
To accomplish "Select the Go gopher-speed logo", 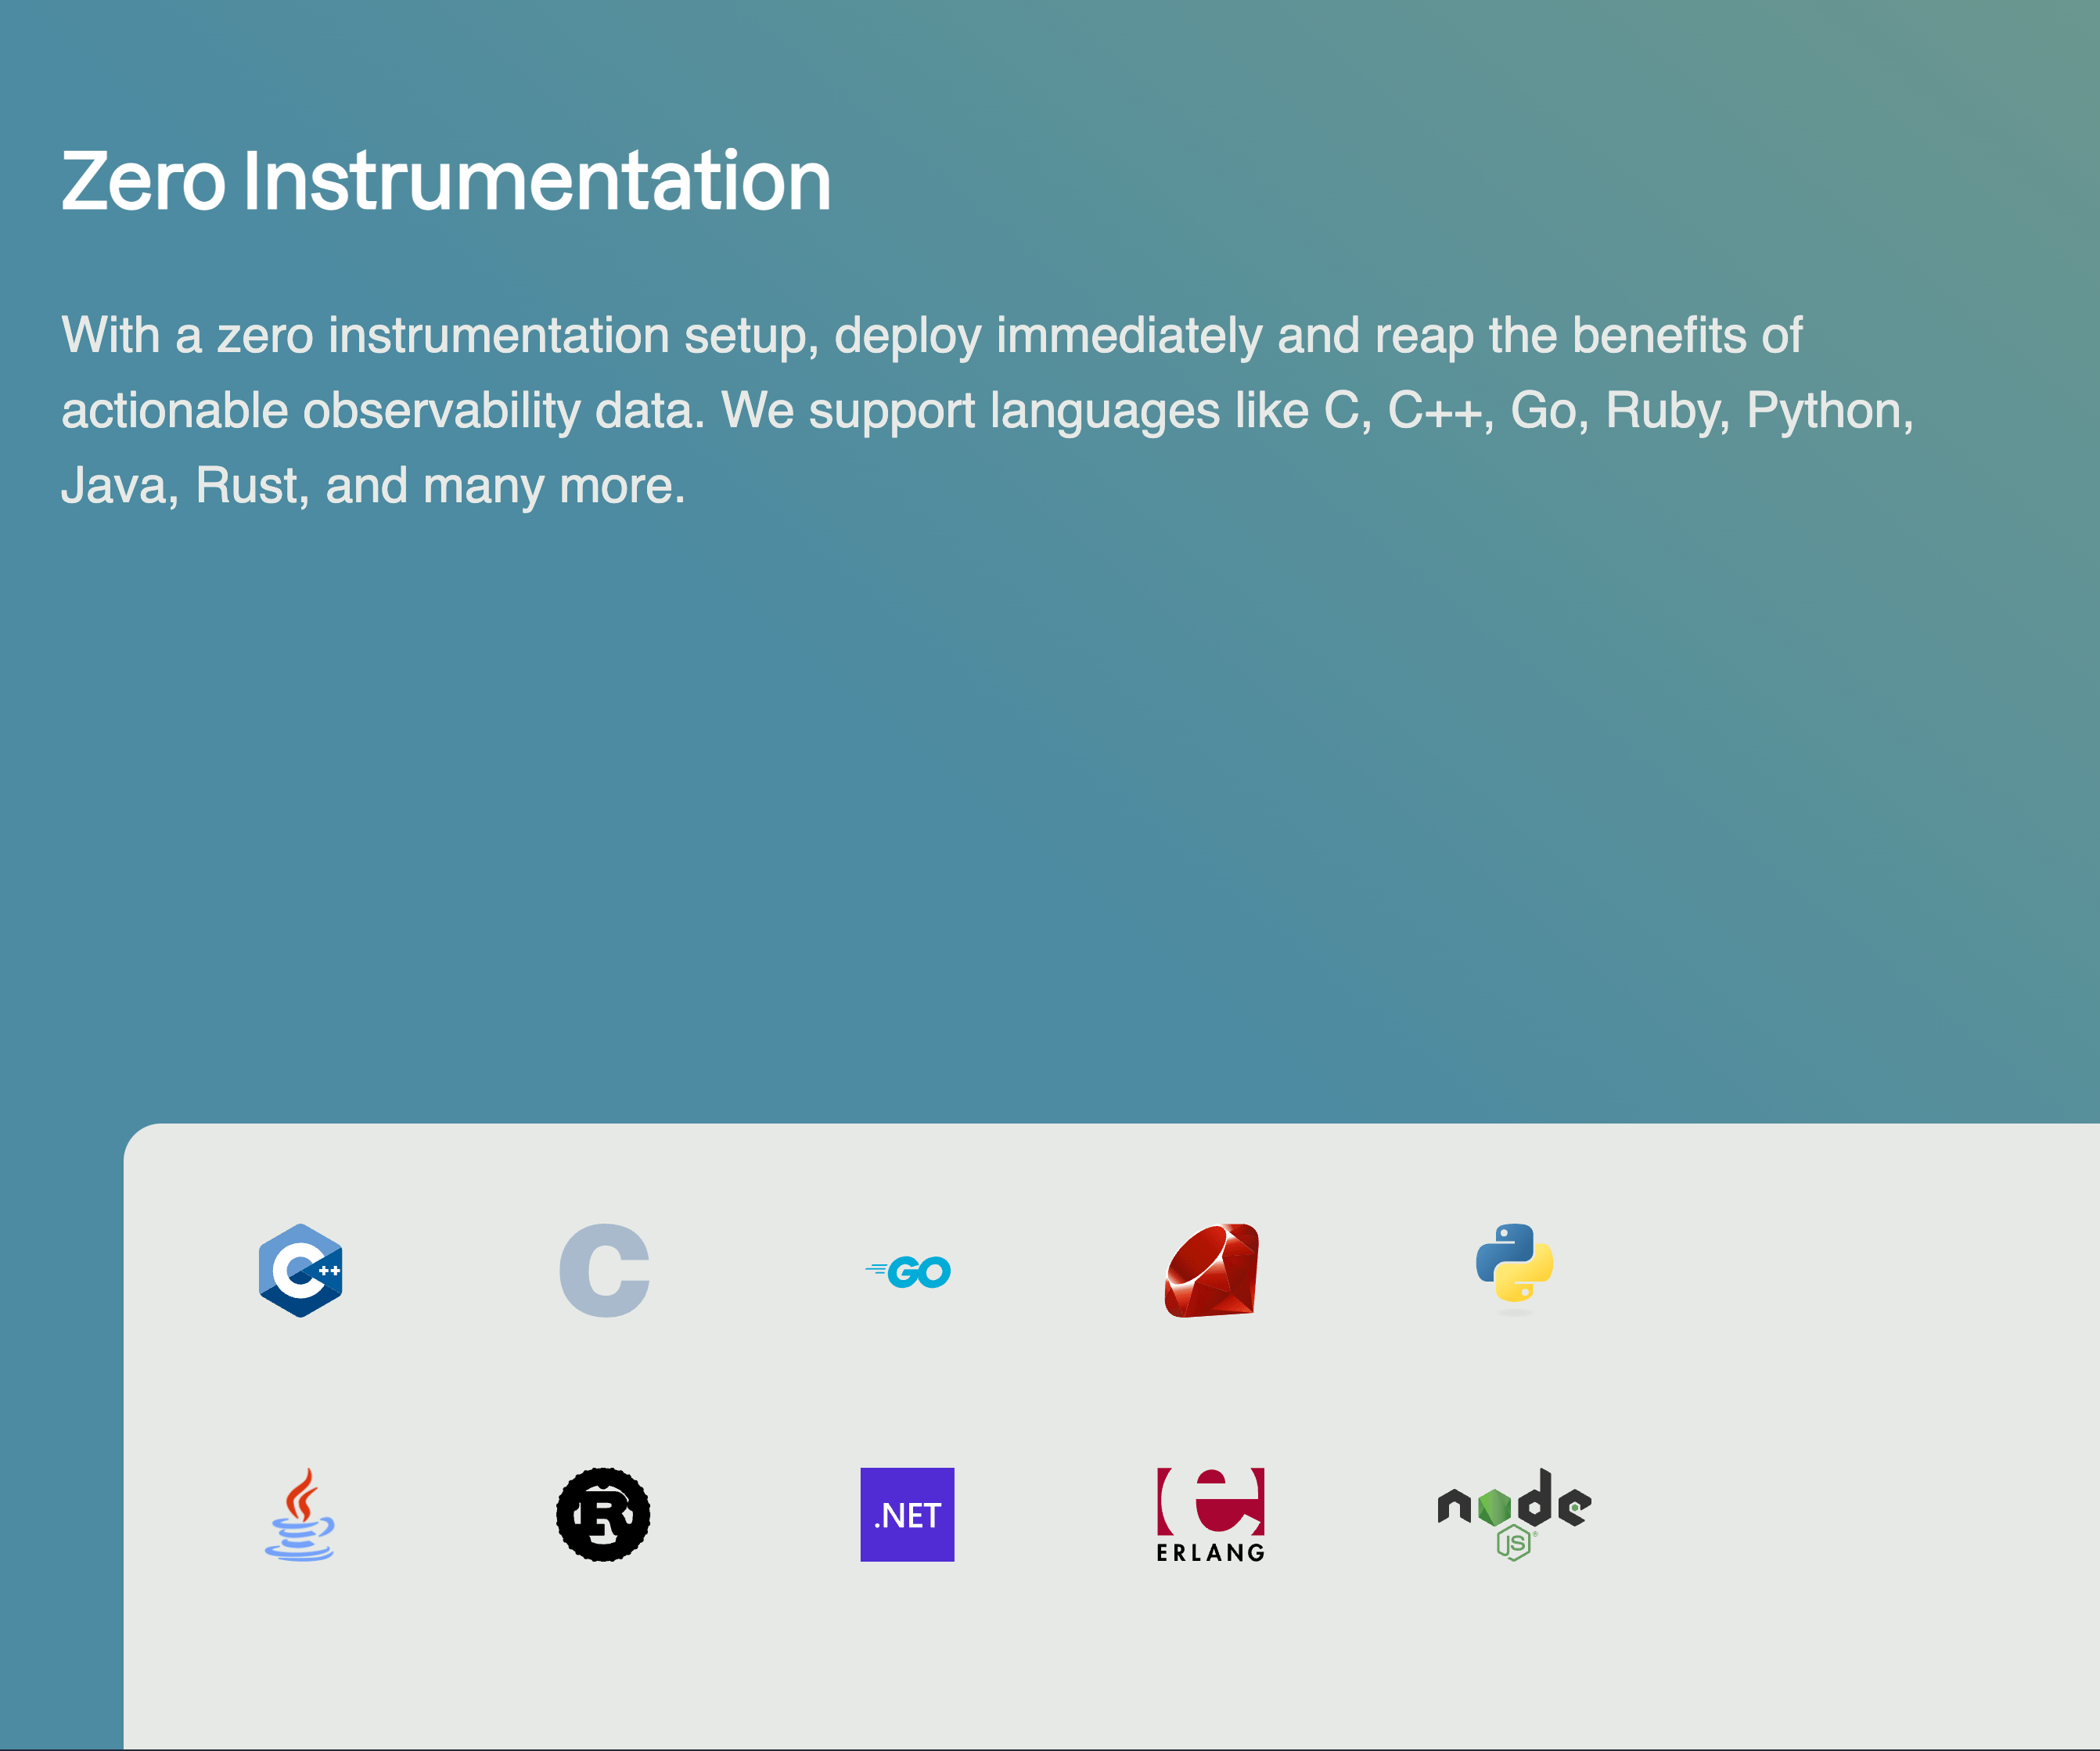I will (908, 1271).
